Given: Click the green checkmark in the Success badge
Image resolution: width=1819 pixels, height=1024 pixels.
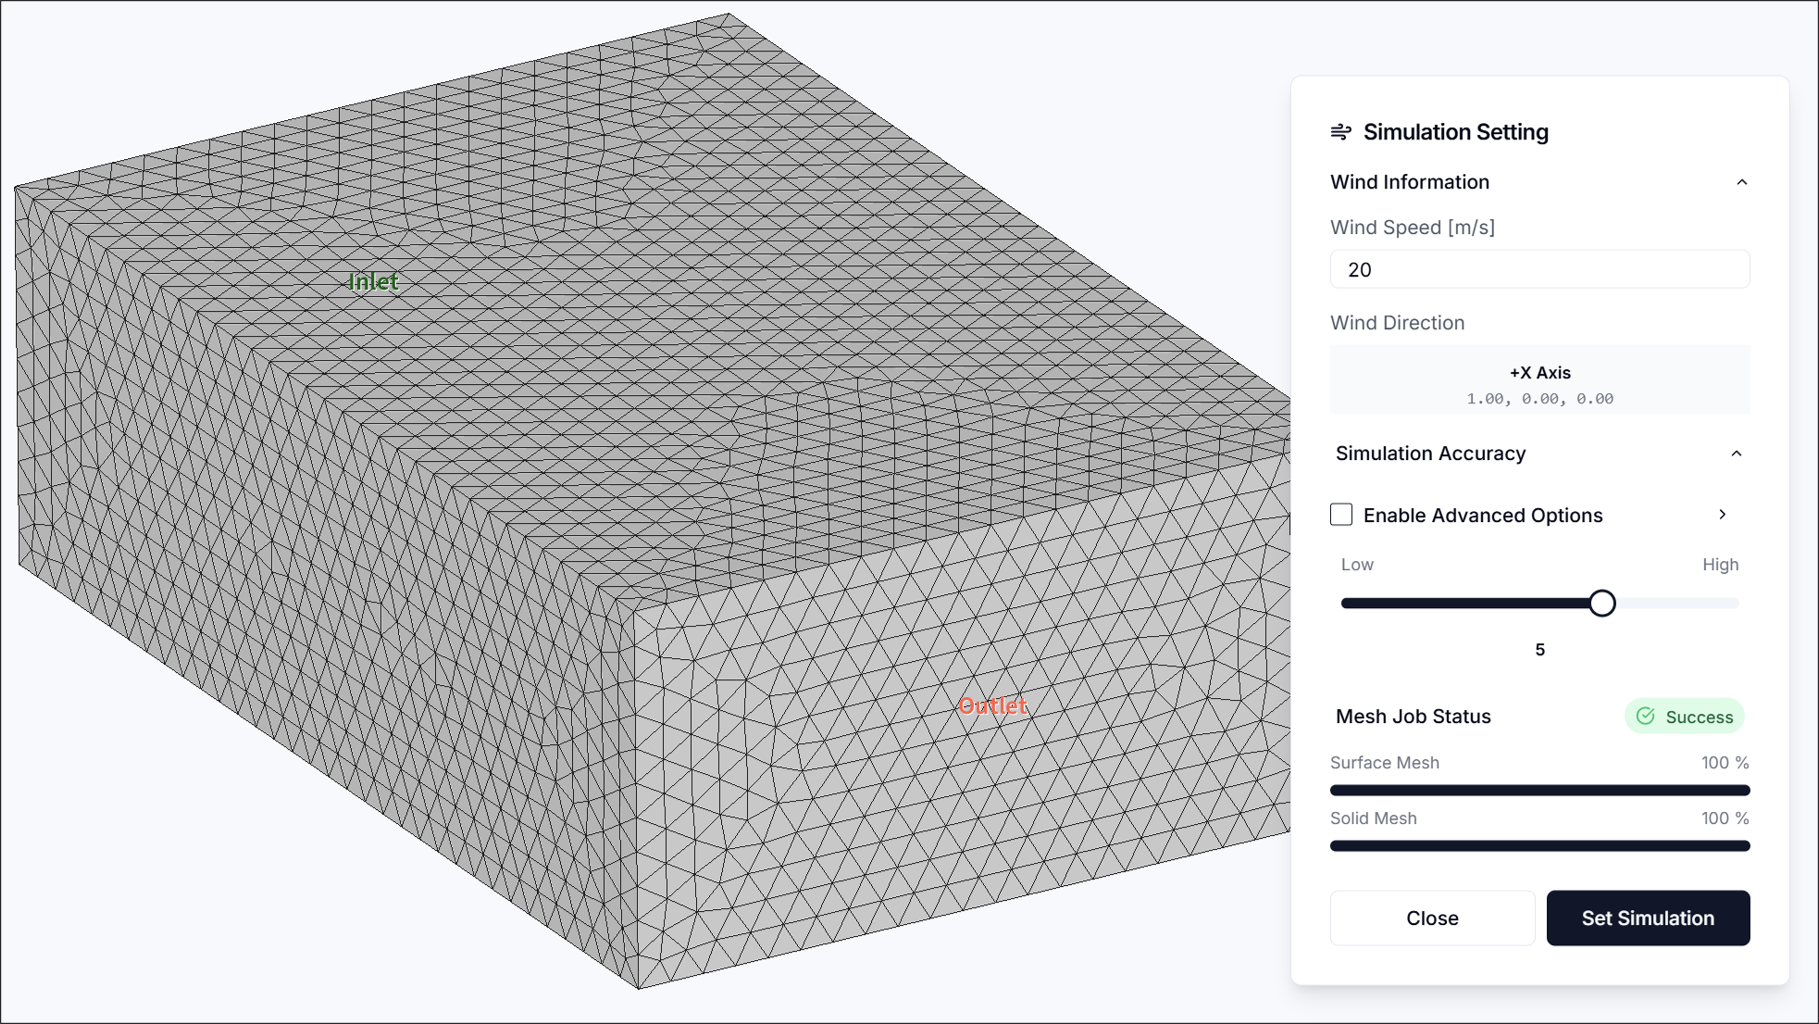Looking at the screenshot, I should 1645,716.
